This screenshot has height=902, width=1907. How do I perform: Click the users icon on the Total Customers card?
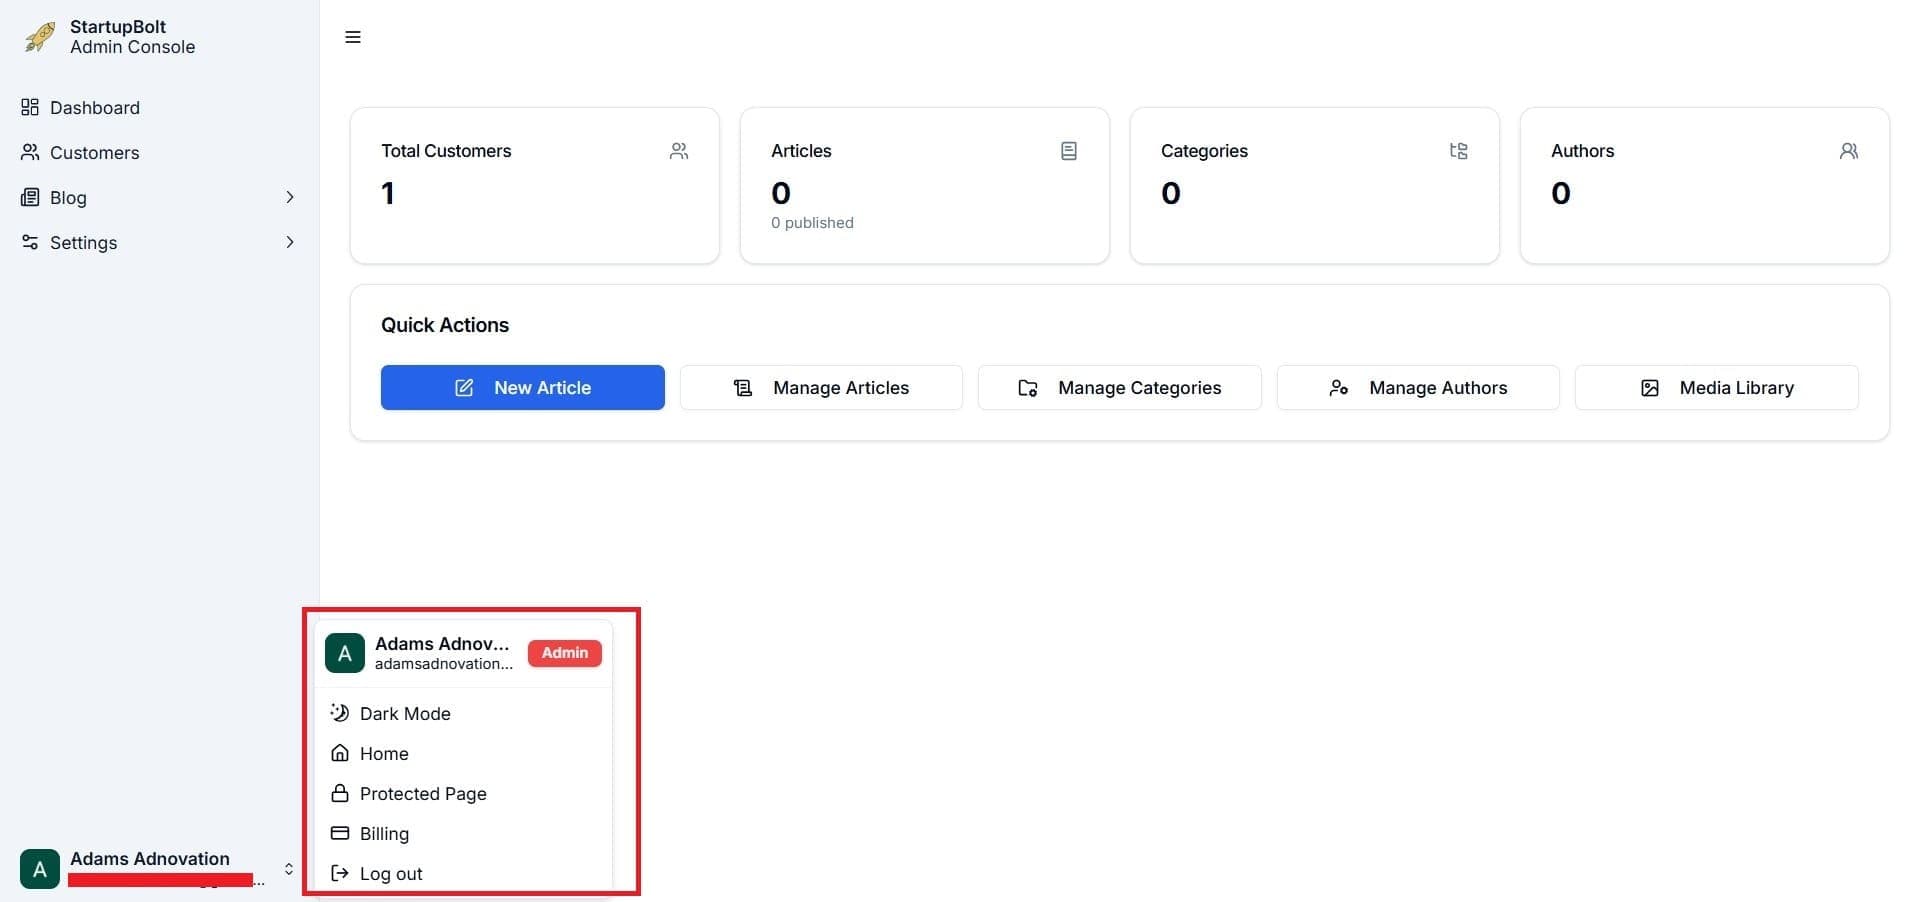click(679, 151)
